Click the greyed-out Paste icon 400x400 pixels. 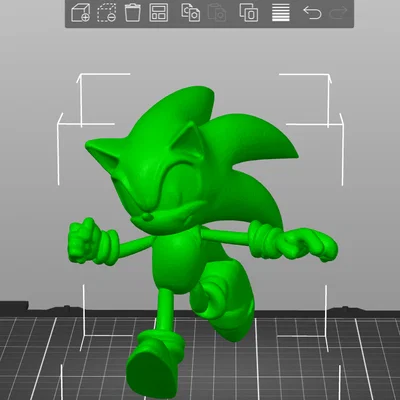point(217,13)
